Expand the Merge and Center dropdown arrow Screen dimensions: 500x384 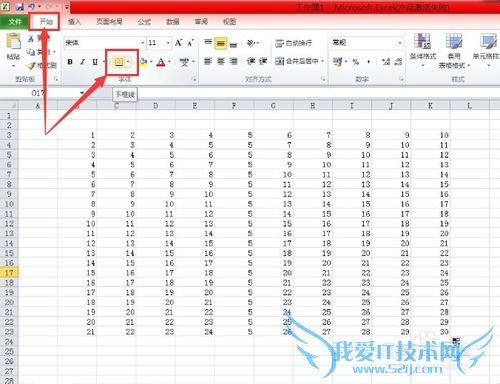322,61
